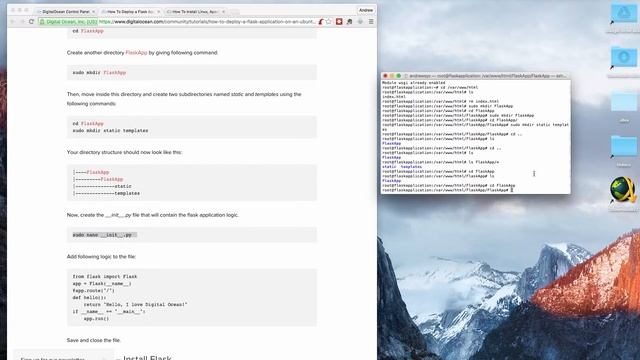The image size is (640, 360).
Task: Click the 'static templates' output line in Terminal
Action: (x=402, y=167)
